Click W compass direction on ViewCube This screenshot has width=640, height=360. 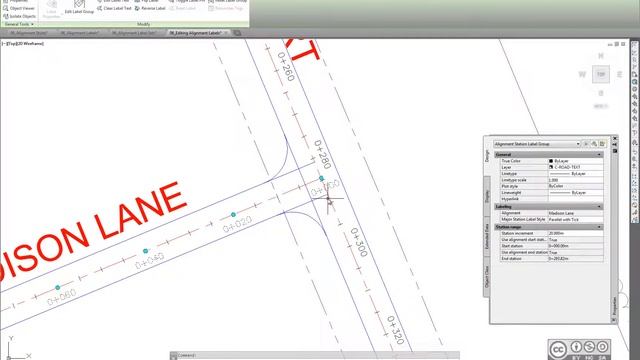pyautogui.click(x=582, y=74)
